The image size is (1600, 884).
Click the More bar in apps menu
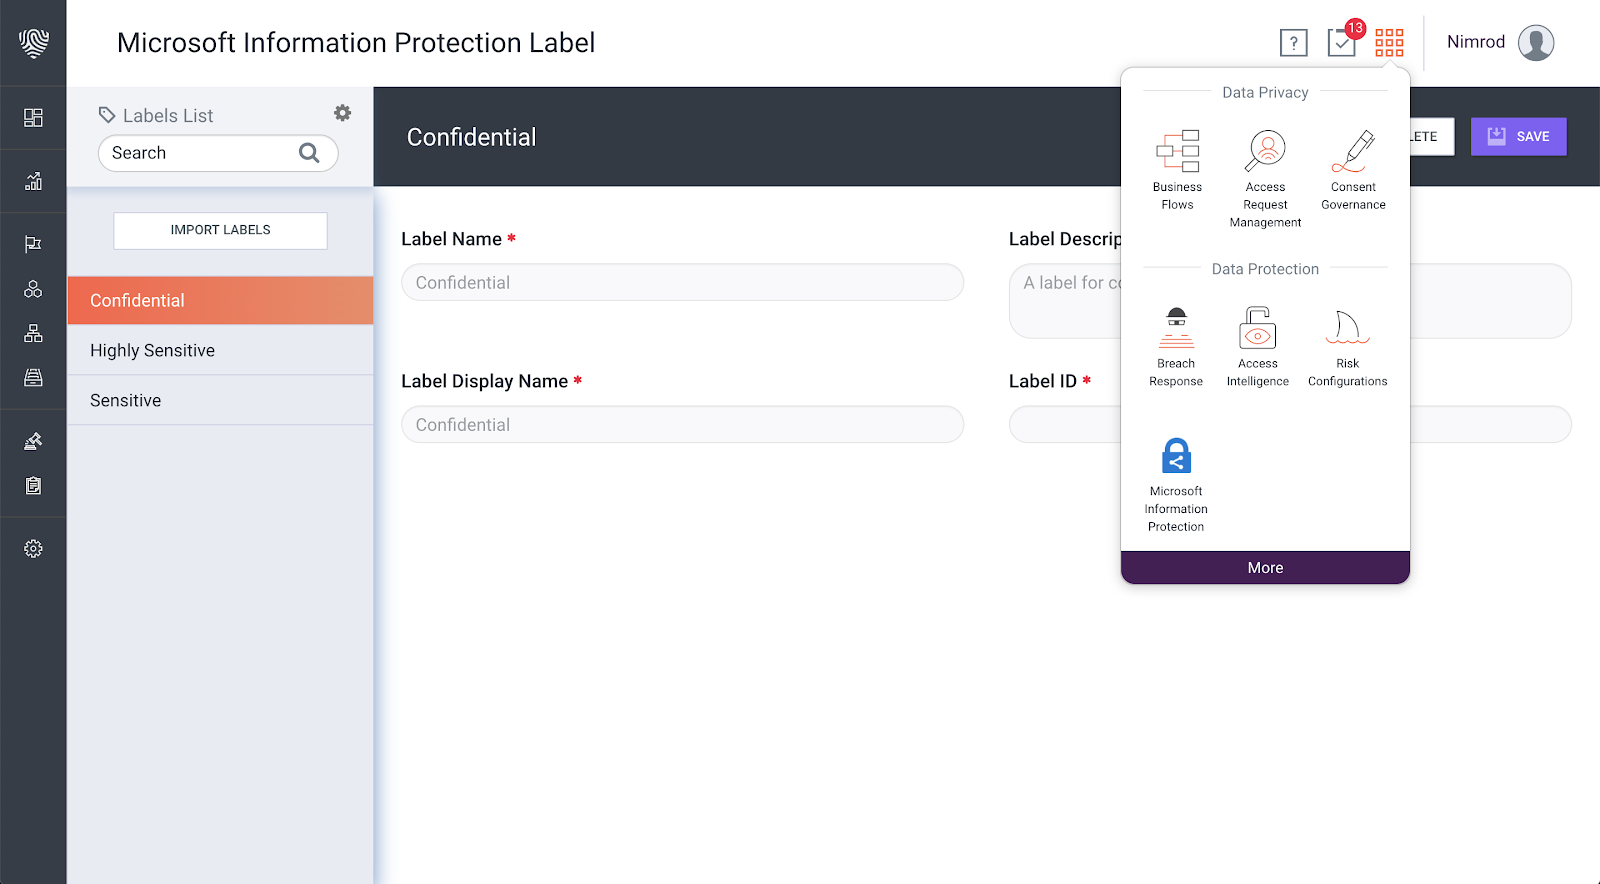(1265, 567)
